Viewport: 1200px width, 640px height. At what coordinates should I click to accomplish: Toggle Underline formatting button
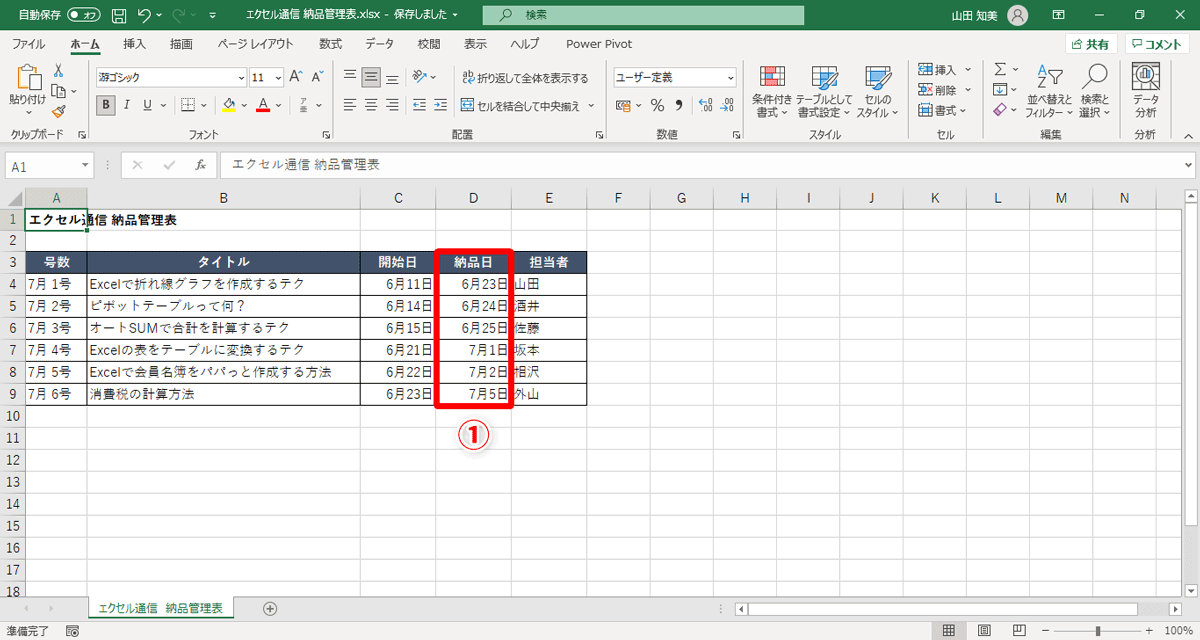[x=147, y=104]
